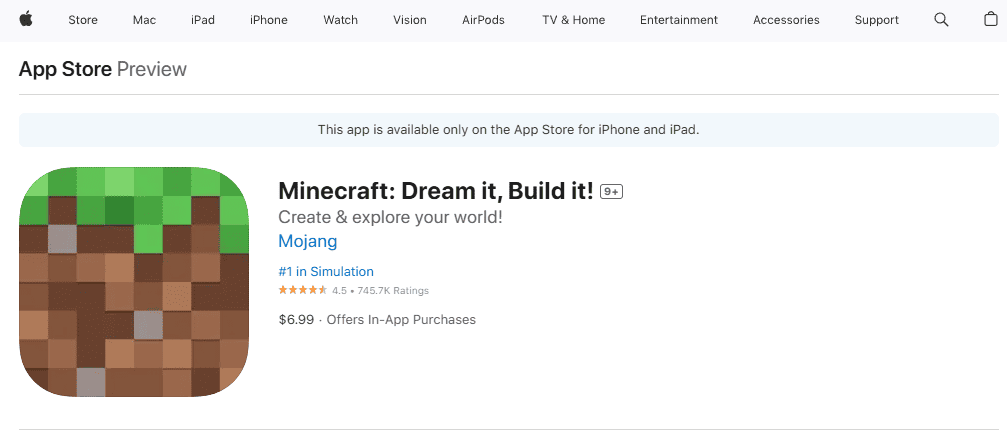Click the Apple logo icon
Image resolution: width=1007 pixels, height=445 pixels.
[x=26, y=19]
